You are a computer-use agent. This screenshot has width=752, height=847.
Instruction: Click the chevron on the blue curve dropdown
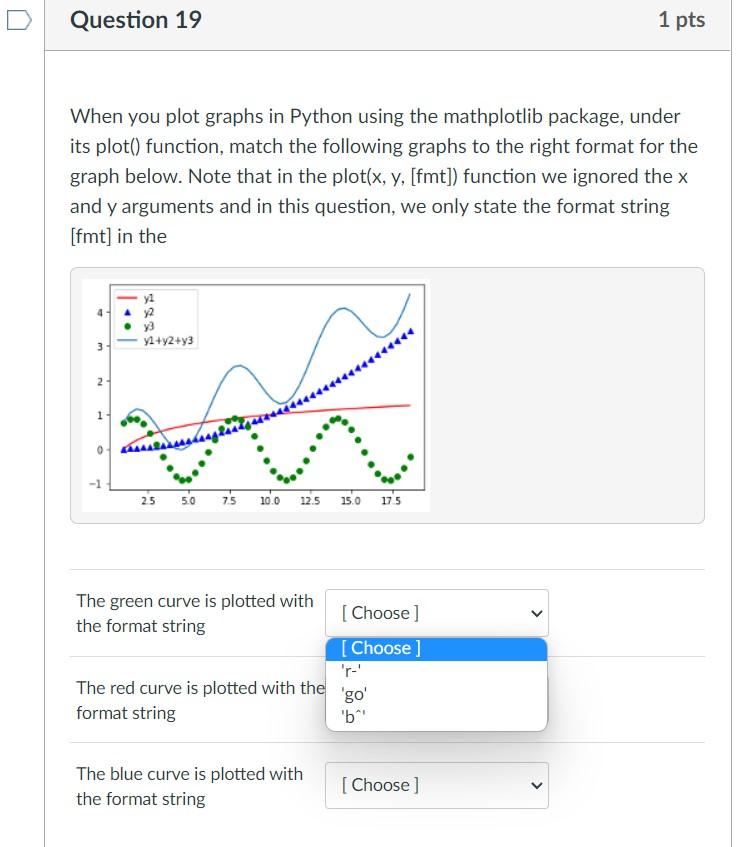536,785
